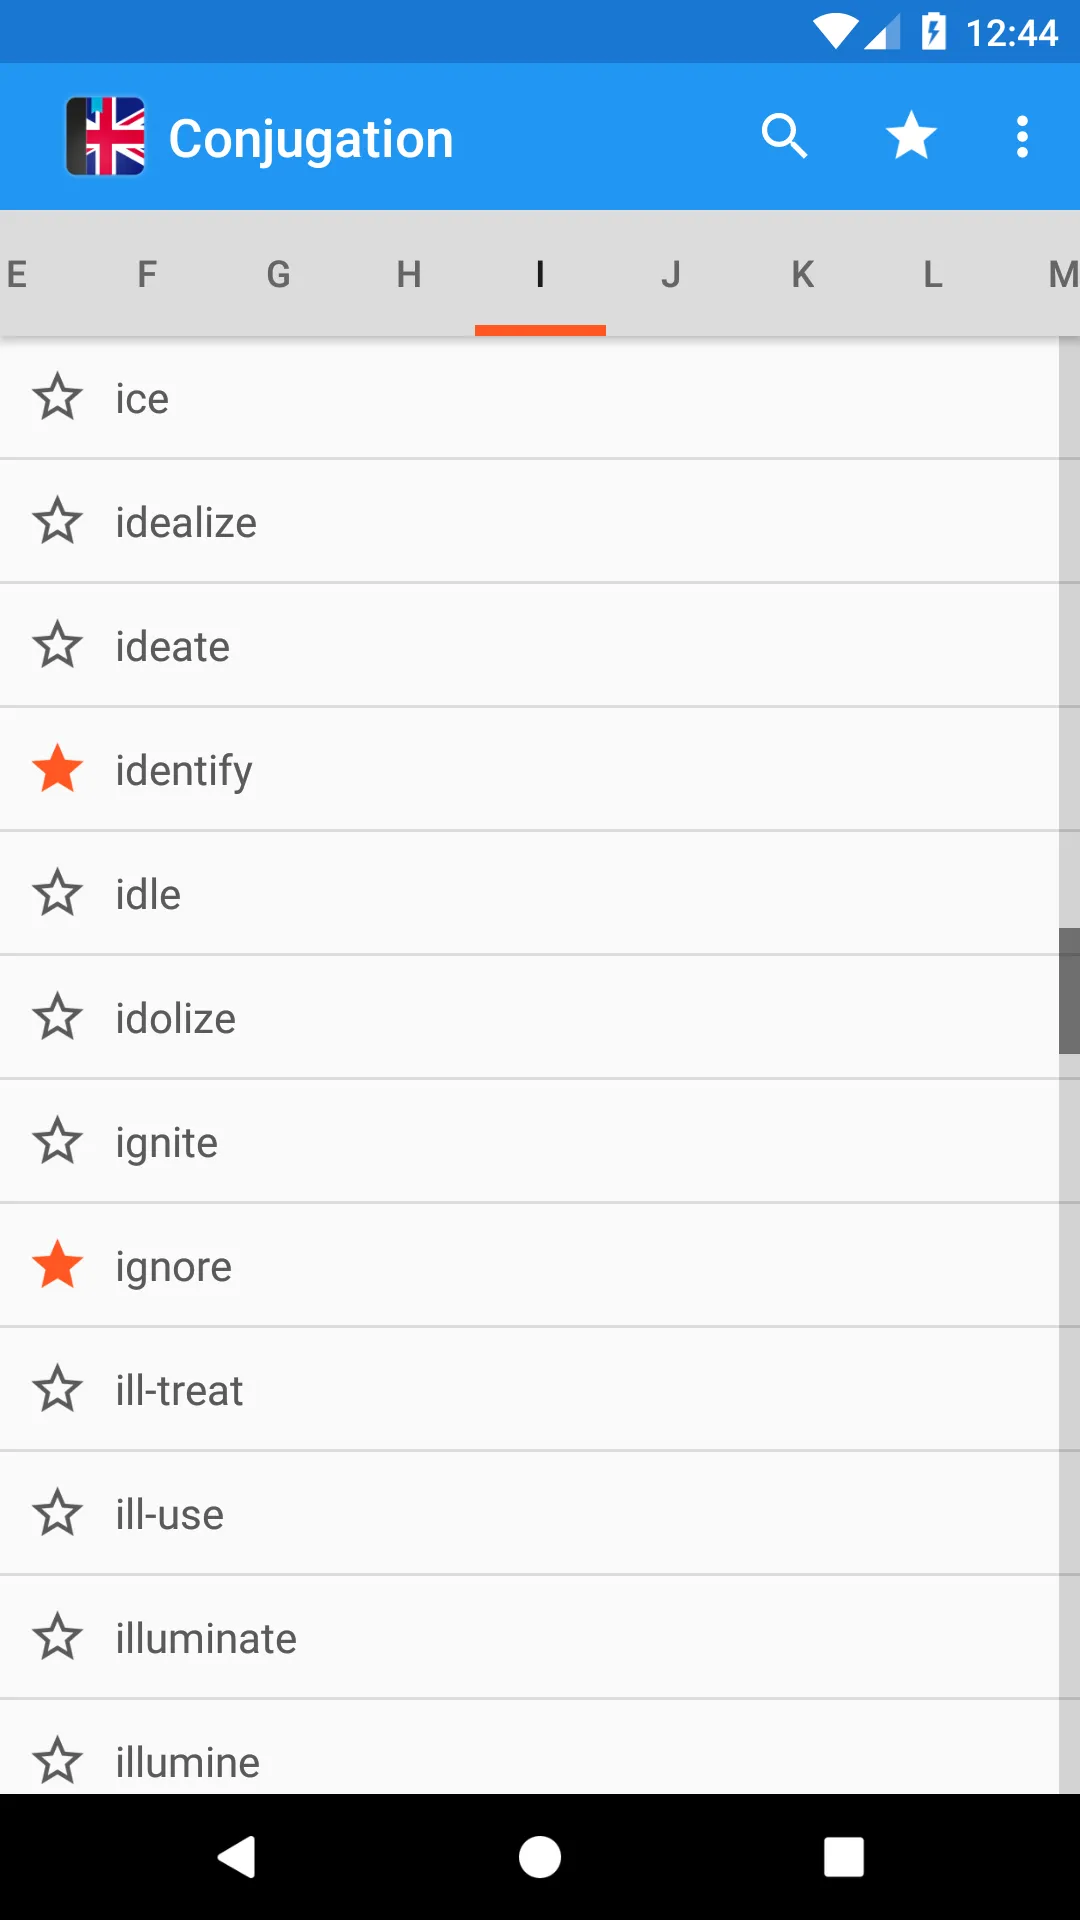View conjugation of ill-treat
The height and width of the screenshot is (1920, 1080).
tap(180, 1390)
